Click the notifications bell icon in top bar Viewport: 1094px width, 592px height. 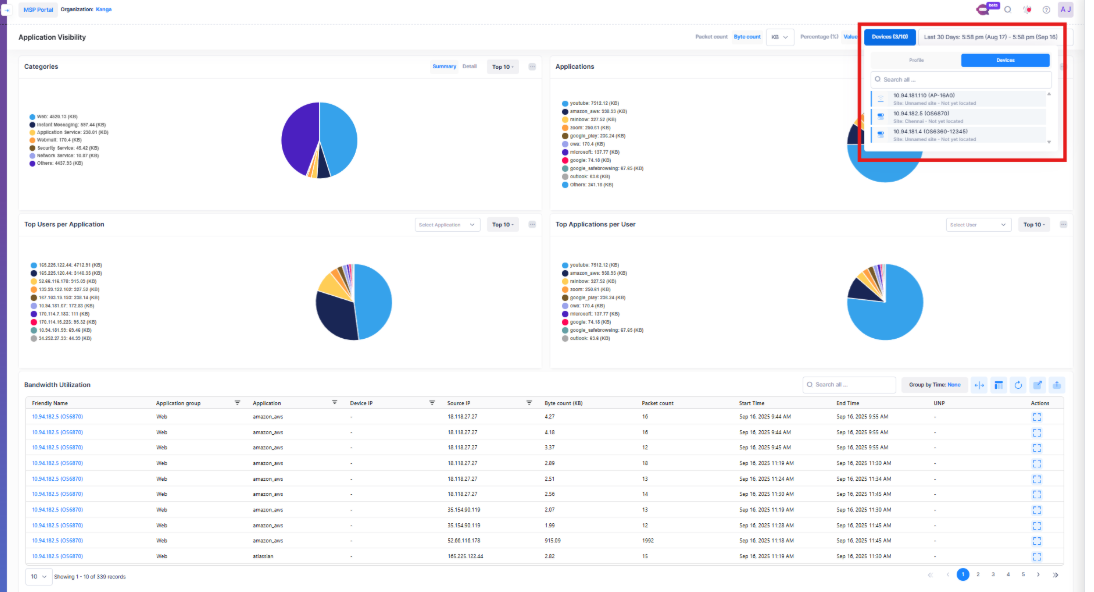click(1025, 9)
